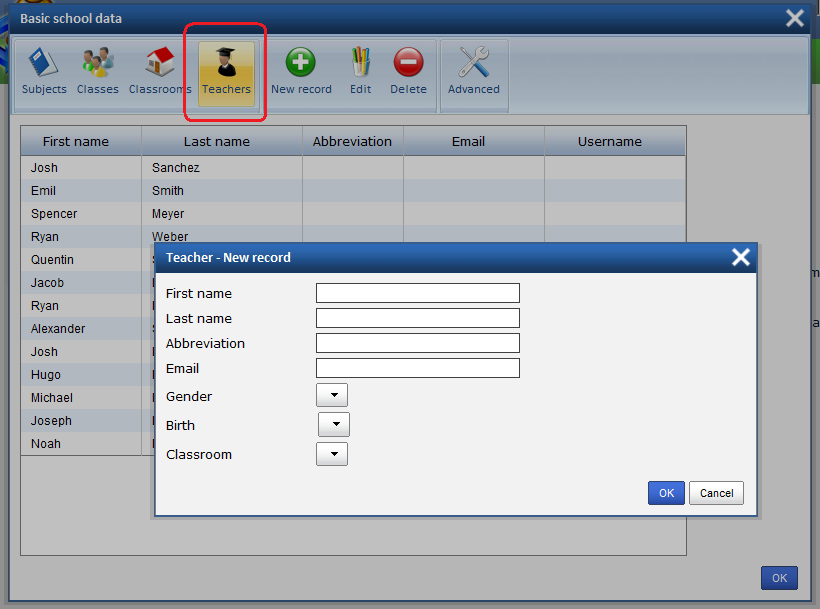820x609 pixels.
Task: Sort by the Username column header
Action: click(x=610, y=141)
